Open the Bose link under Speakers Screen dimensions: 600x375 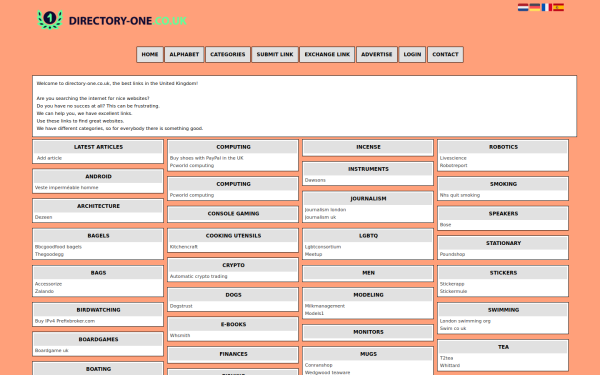(x=445, y=225)
